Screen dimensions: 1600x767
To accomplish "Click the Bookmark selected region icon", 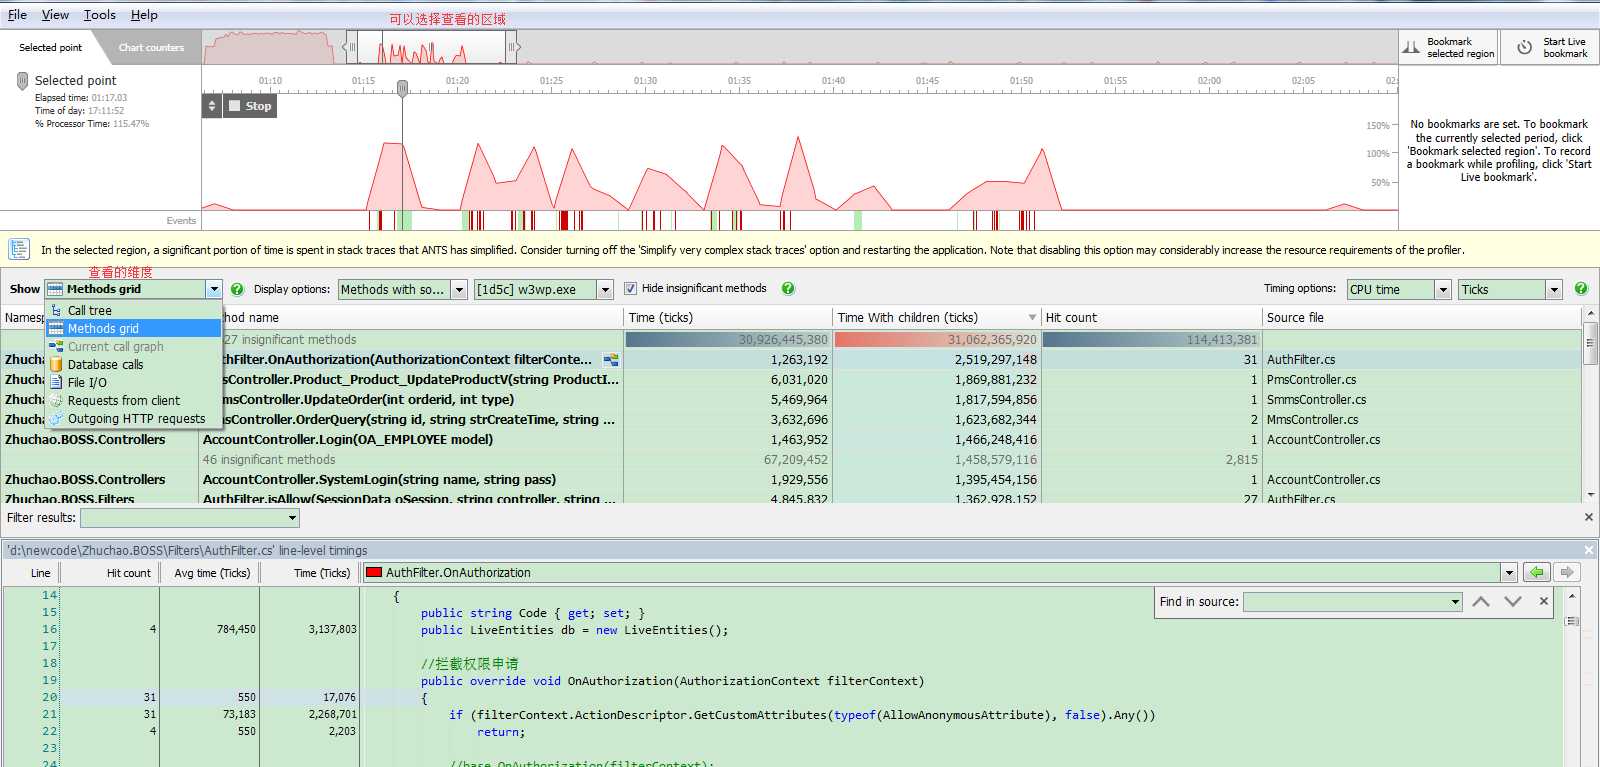I will click(1411, 47).
